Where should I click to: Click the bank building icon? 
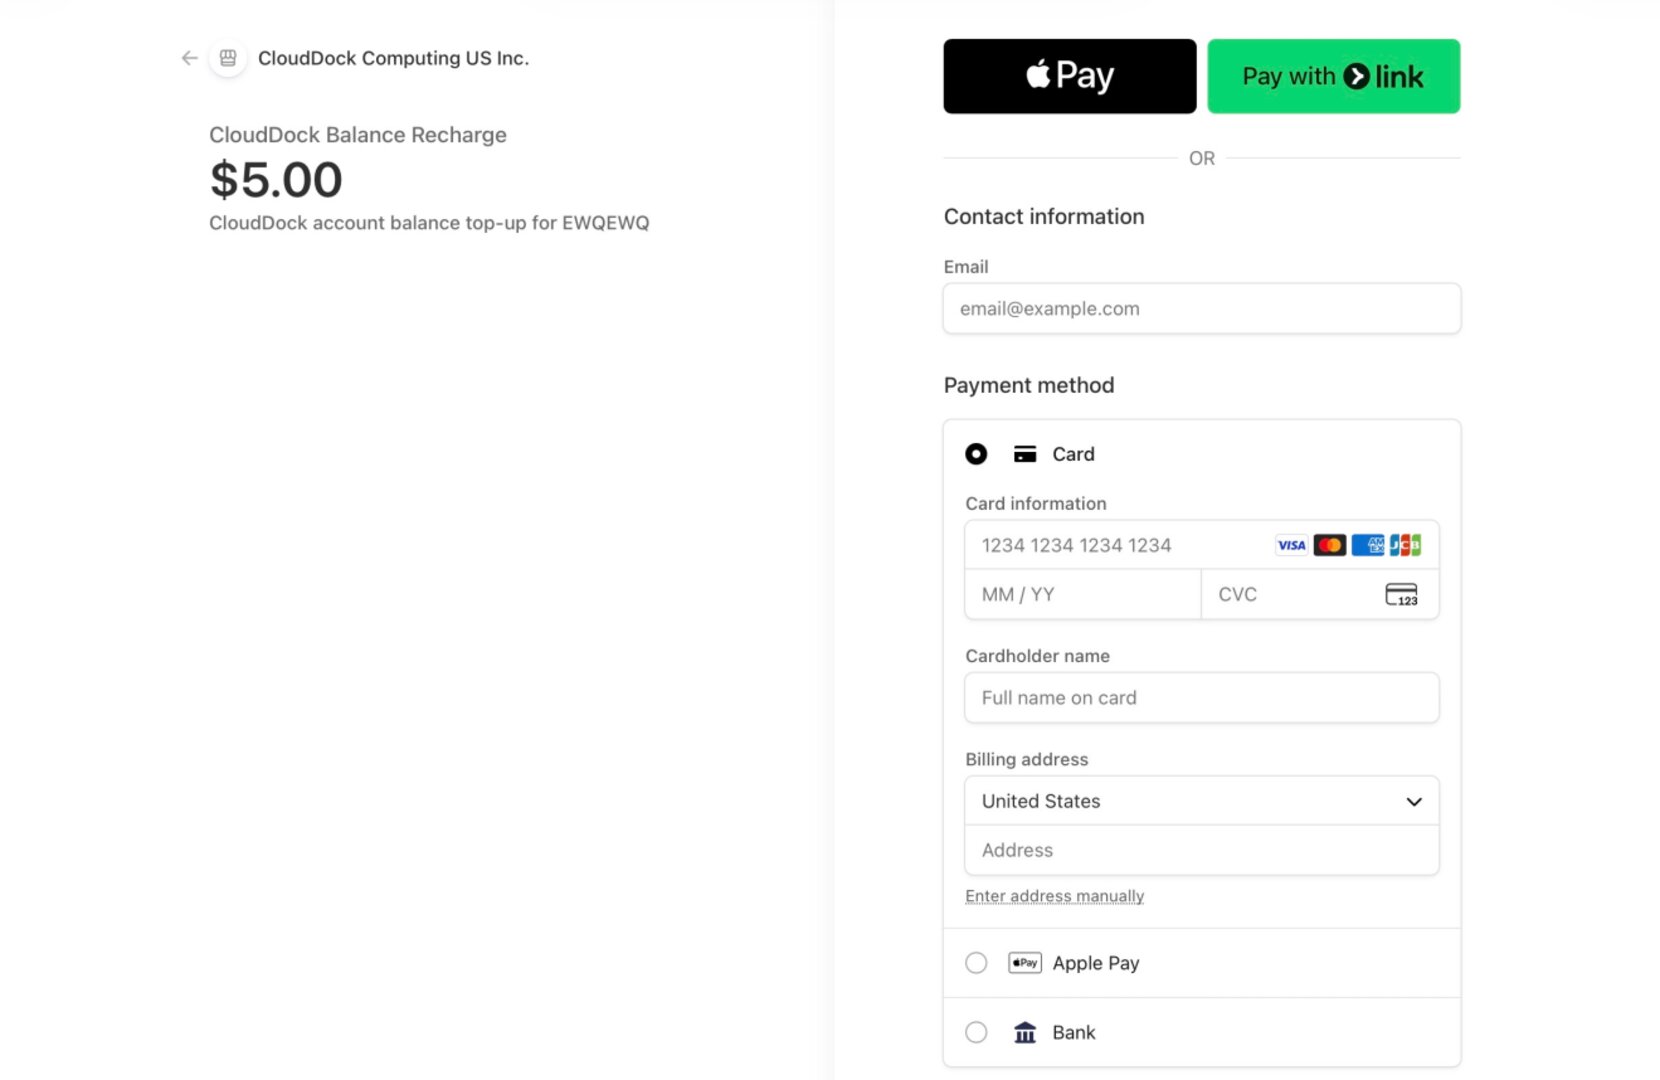(1025, 1033)
